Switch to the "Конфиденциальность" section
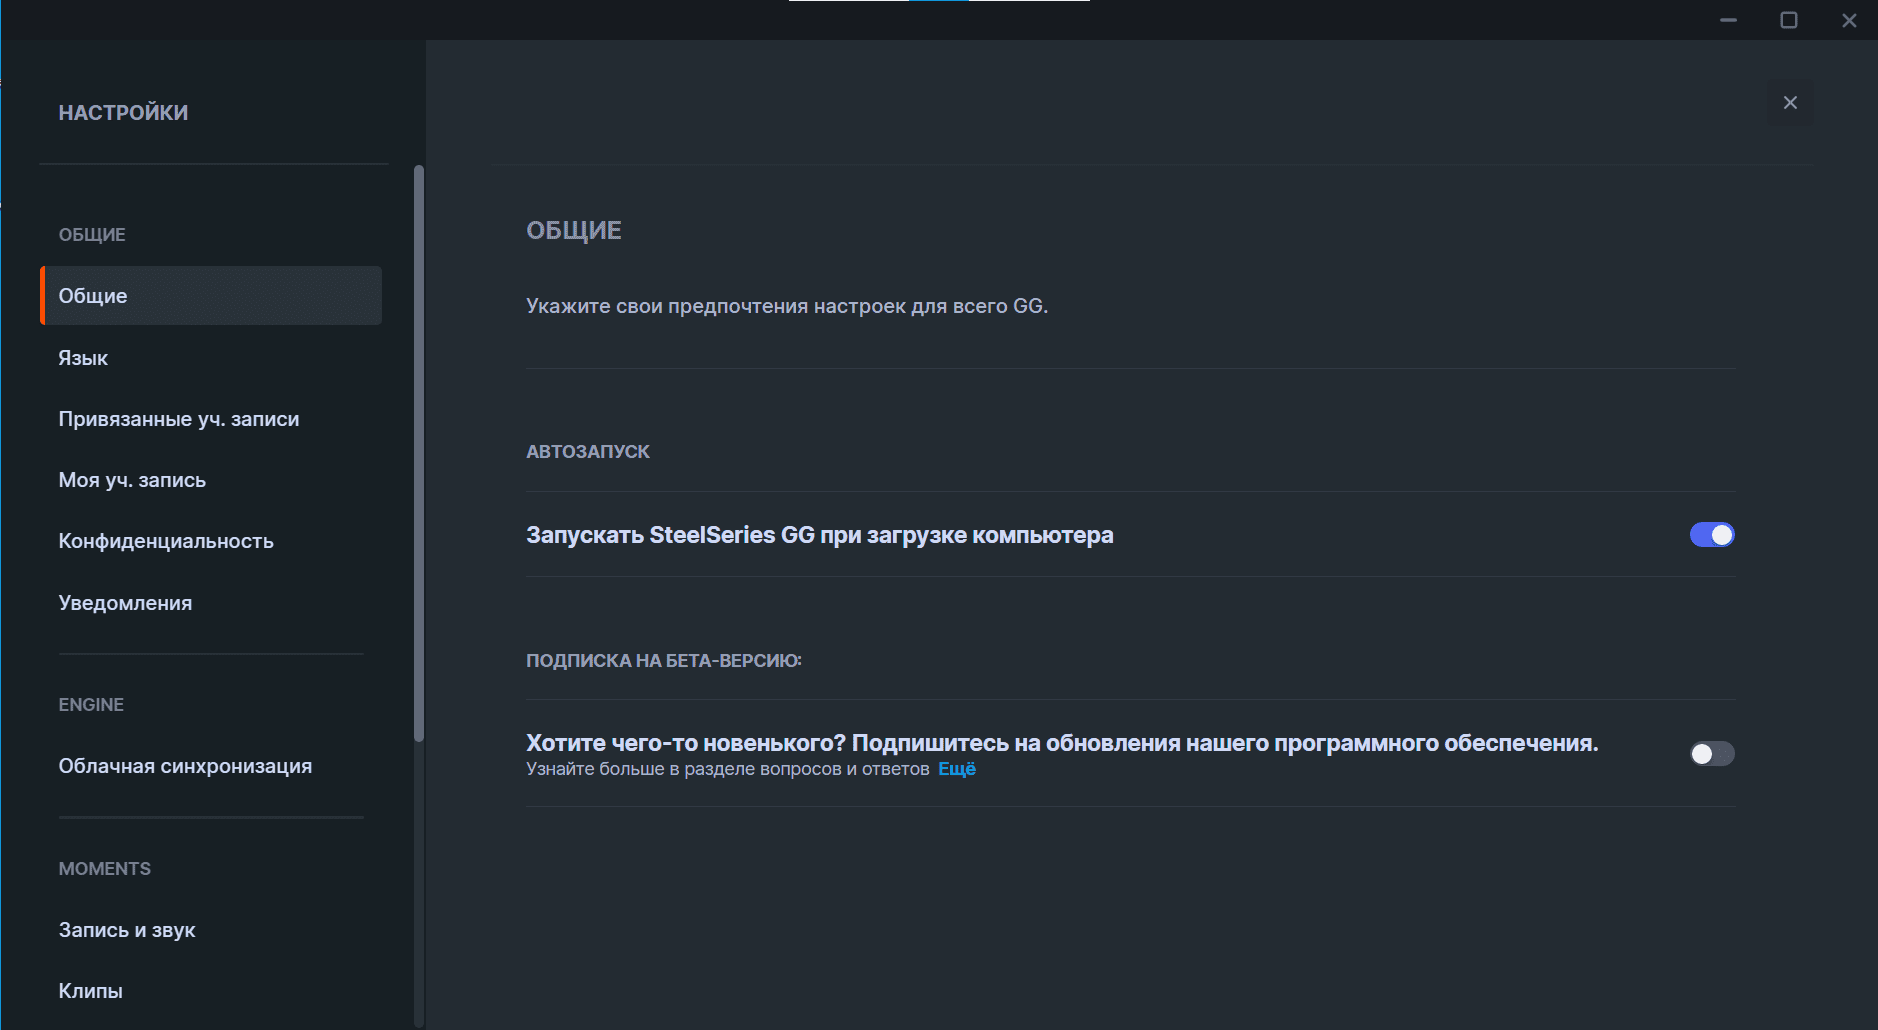Screen dimensions: 1878x1030 click(x=166, y=541)
